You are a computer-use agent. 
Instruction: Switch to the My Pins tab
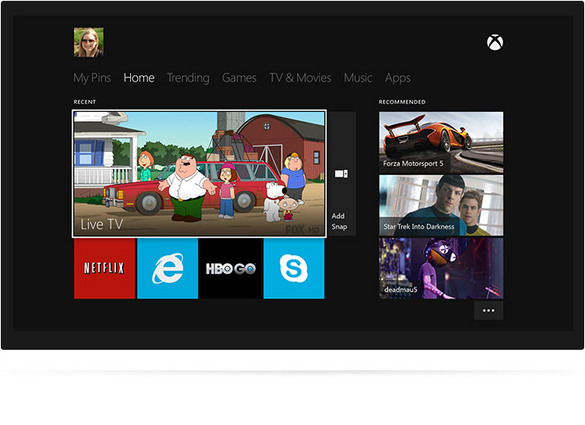click(x=92, y=78)
